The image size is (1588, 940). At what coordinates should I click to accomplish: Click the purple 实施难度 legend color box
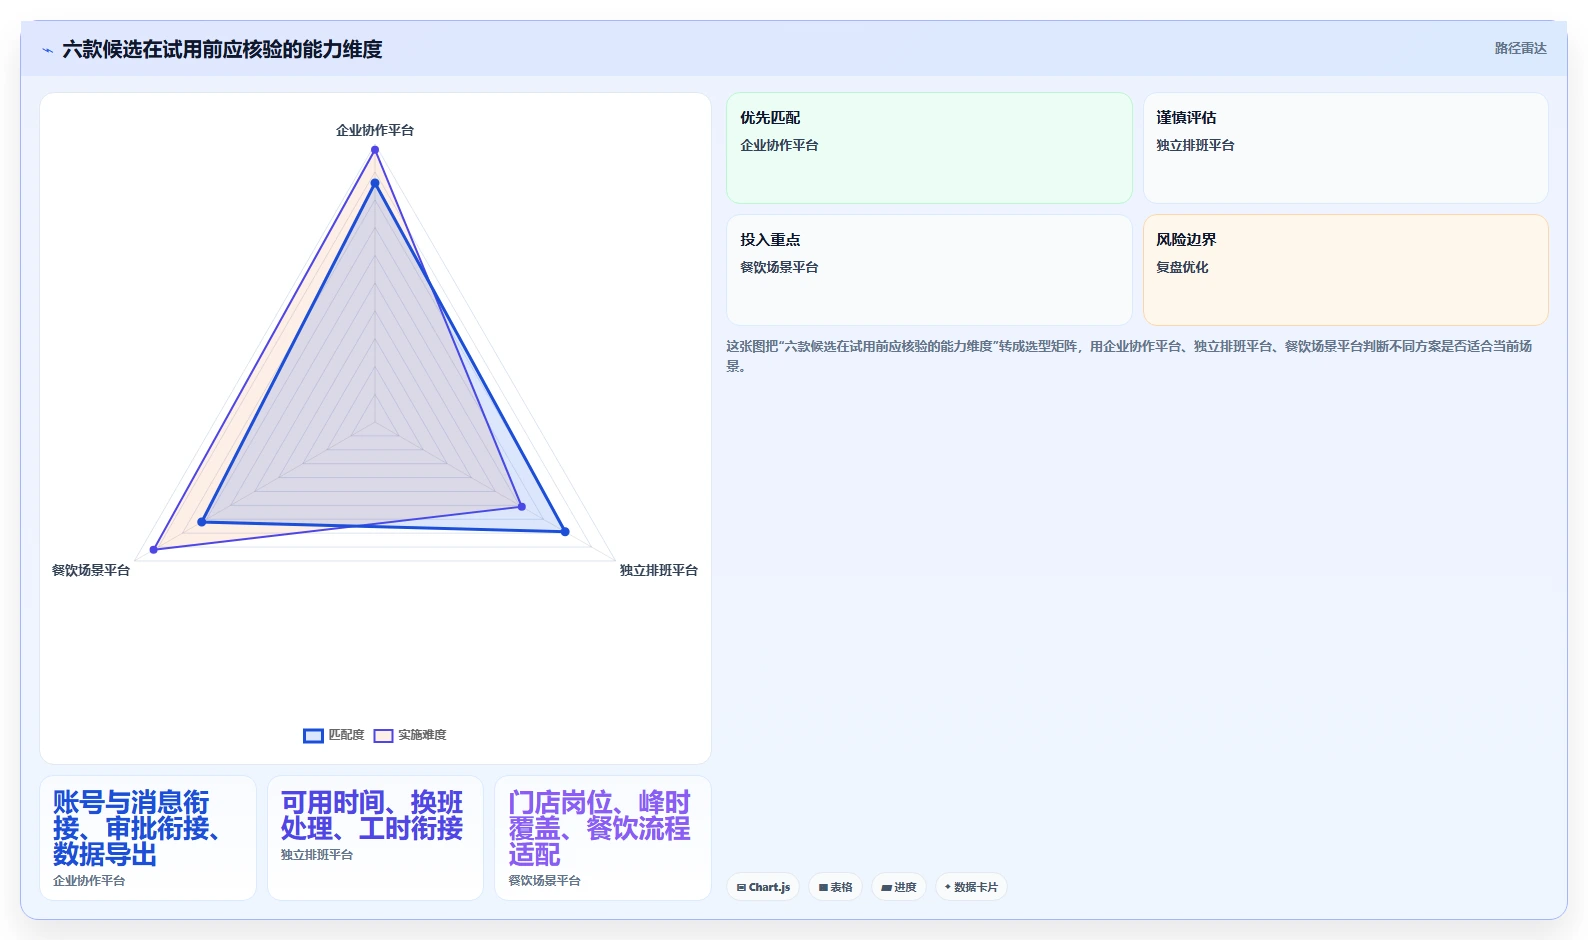point(383,736)
